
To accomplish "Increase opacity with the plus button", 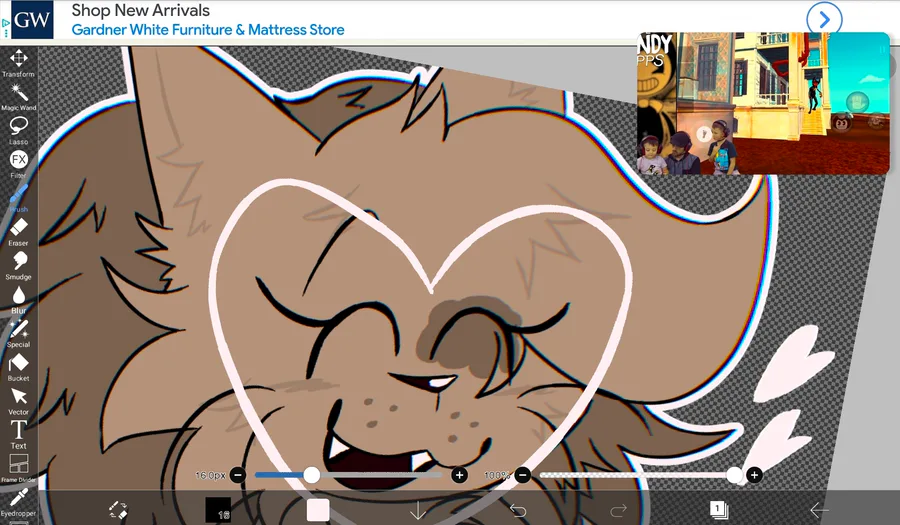I will point(754,475).
